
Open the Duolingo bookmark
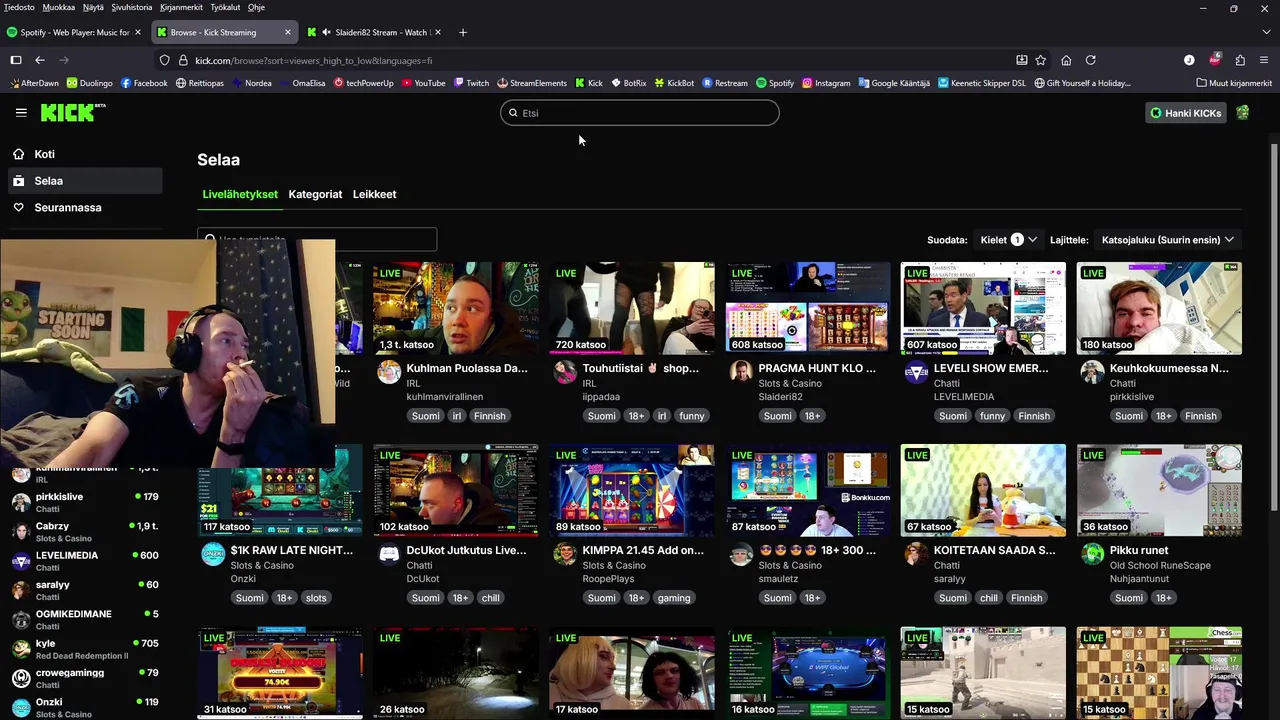(90, 83)
